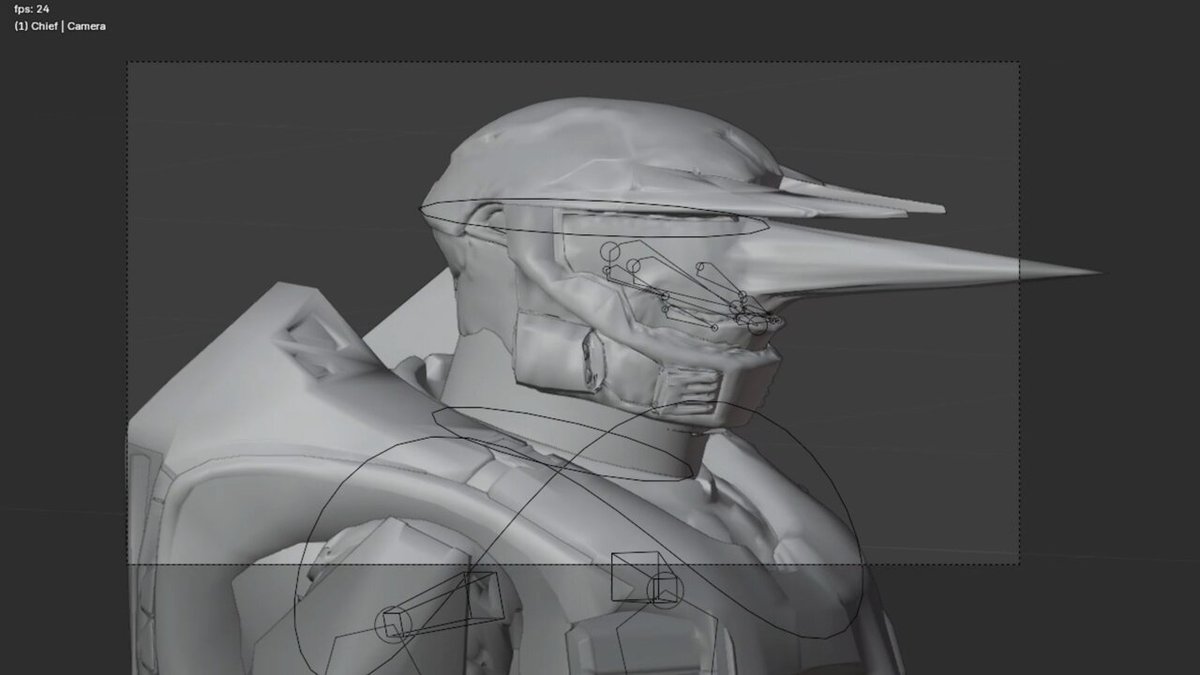Select the stretched pointed visor spike mesh
Screen dimensions: 1200x675
(920, 262)
